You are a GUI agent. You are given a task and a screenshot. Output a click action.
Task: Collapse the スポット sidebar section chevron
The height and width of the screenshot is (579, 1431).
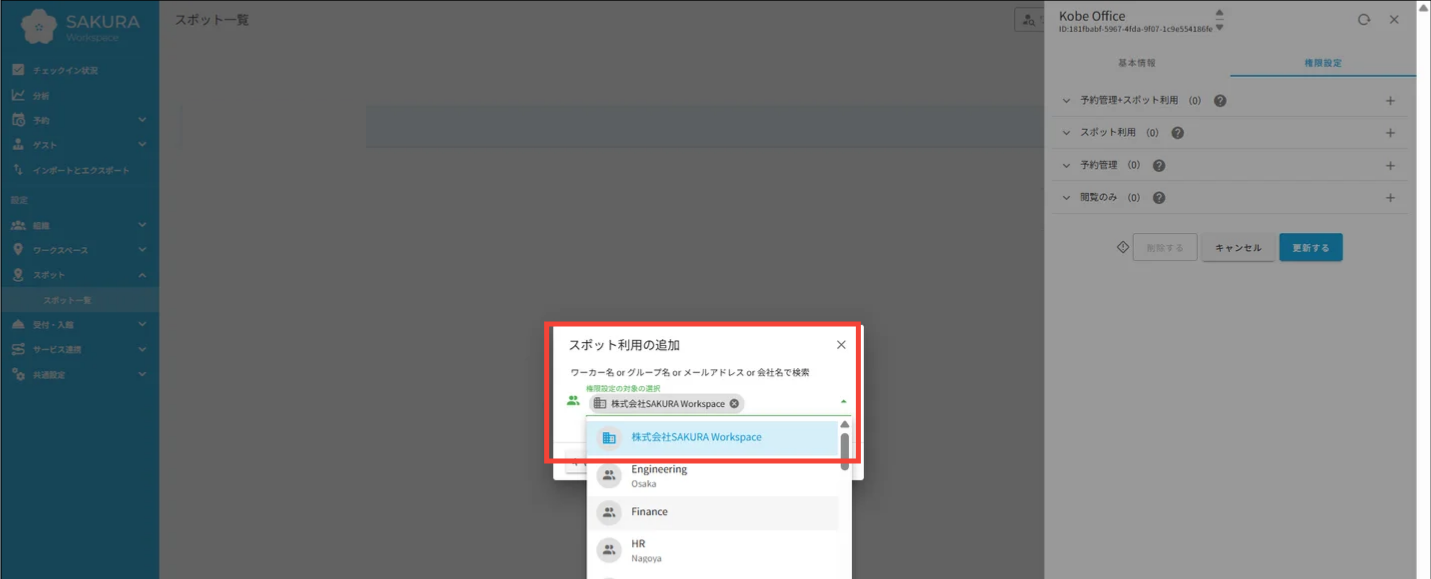142,275
